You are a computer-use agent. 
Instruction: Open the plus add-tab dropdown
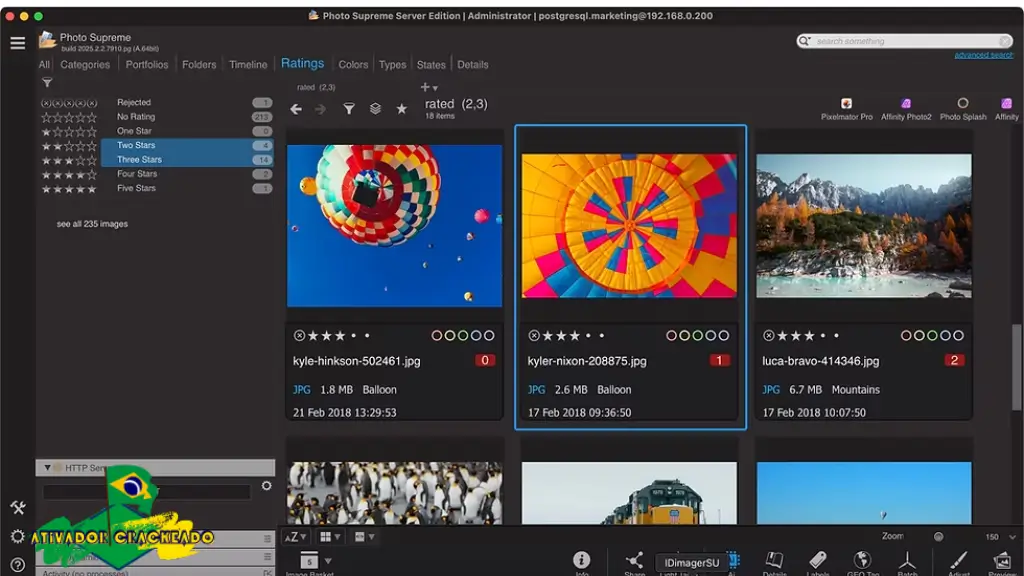429,87
